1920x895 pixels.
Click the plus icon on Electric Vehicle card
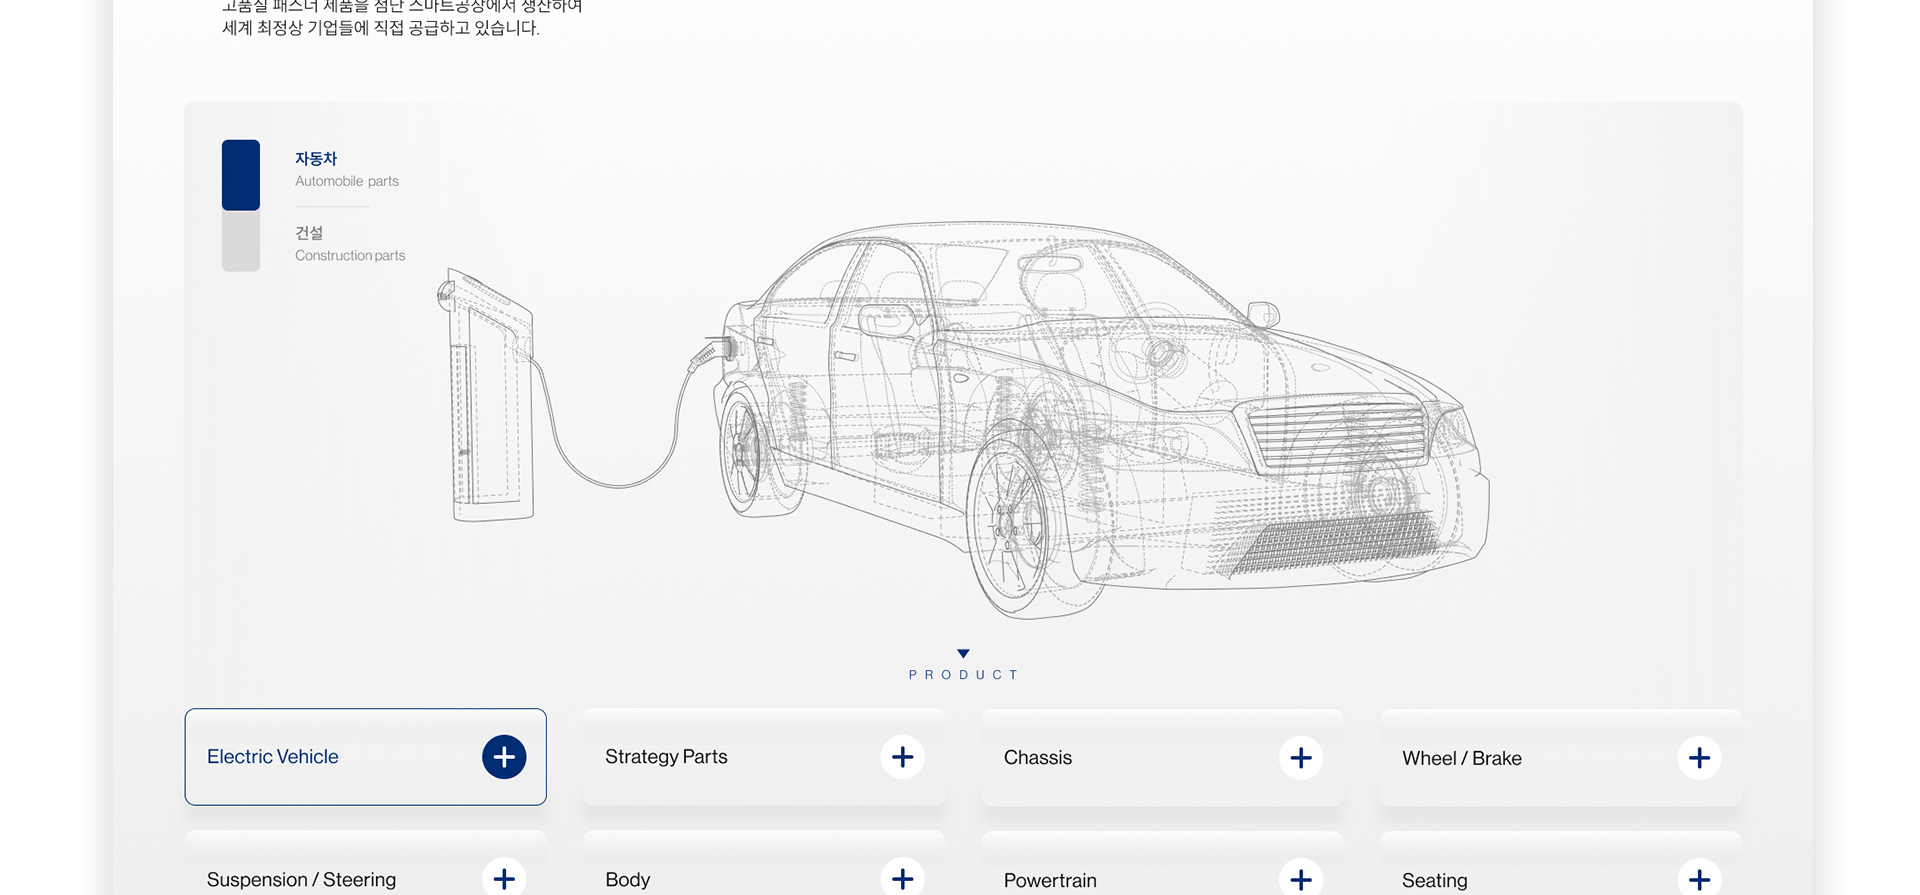click(x=504, y=757)
